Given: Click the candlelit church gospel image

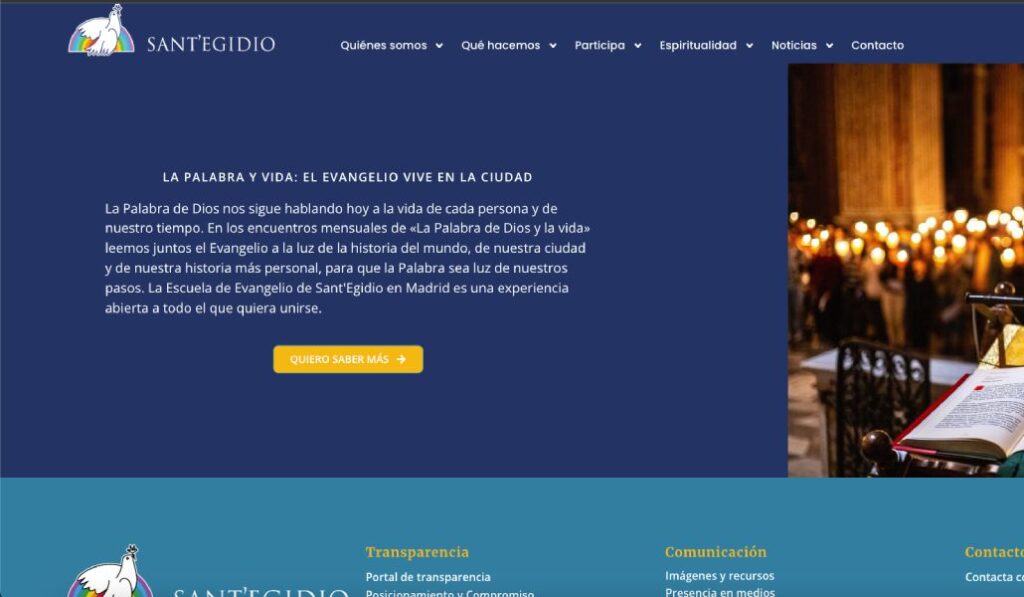Looking at the screenshot, I should coord(905,270).
